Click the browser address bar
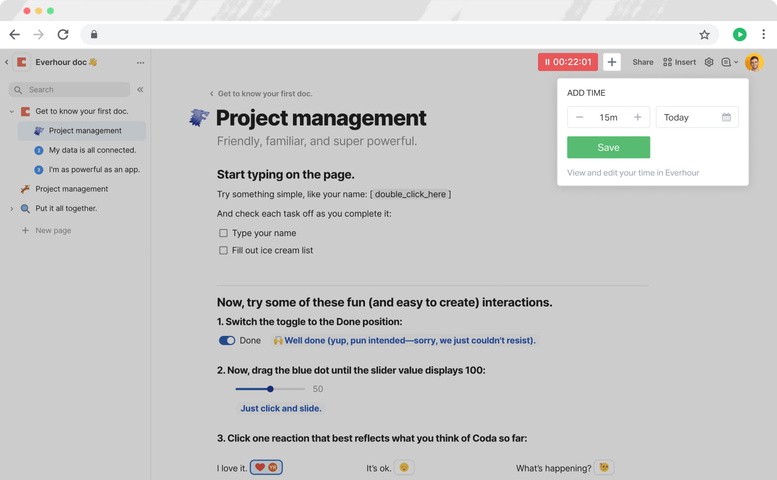The height and width of the screenshot is (480, 777). [399, 34]
